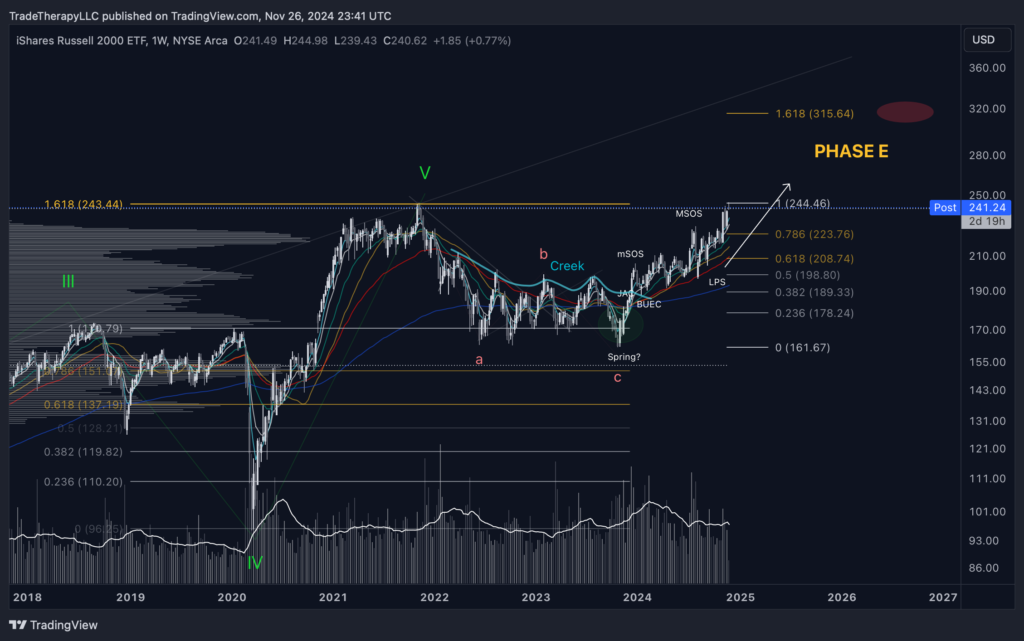The image size is (1024, 641).
Task: Select the green wave III label
Action: 68,281
